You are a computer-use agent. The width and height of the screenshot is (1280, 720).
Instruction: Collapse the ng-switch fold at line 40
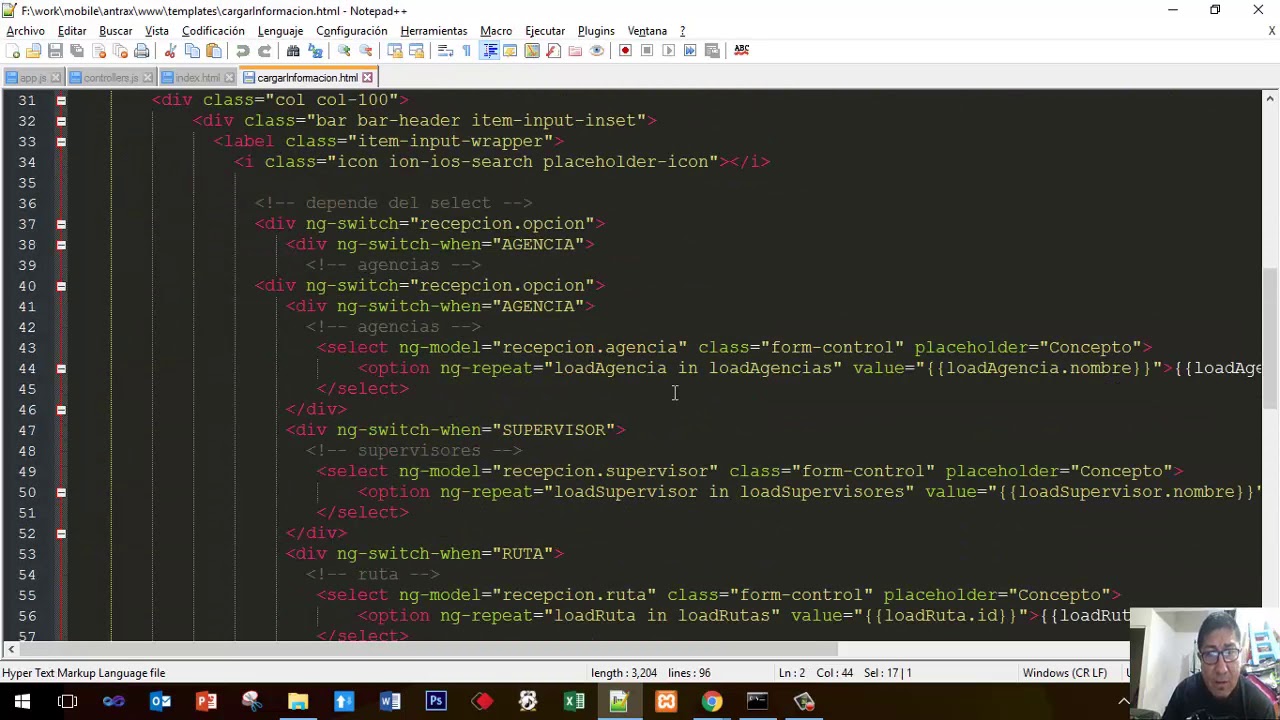[61, 286]
